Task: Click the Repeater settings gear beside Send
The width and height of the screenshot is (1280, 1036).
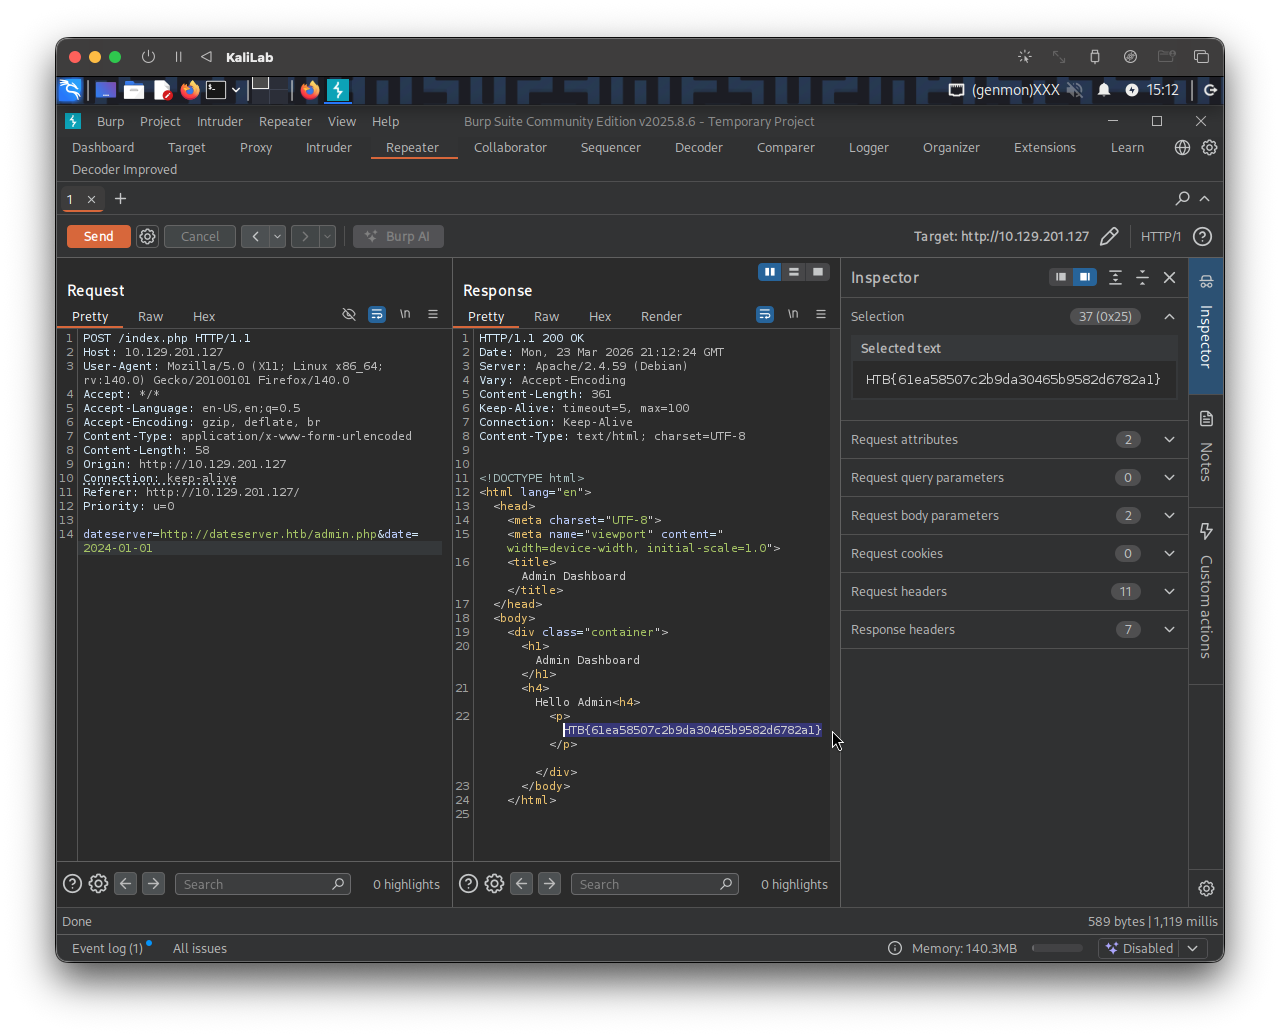Action: click(x=148, y=237)
